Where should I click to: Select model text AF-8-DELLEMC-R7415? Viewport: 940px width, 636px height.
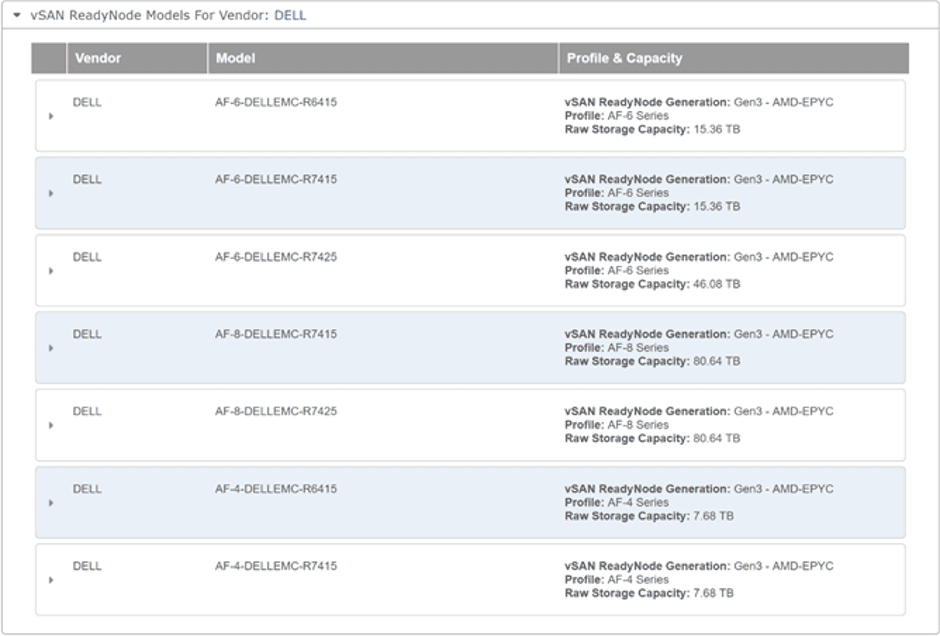tap(276, 334)
